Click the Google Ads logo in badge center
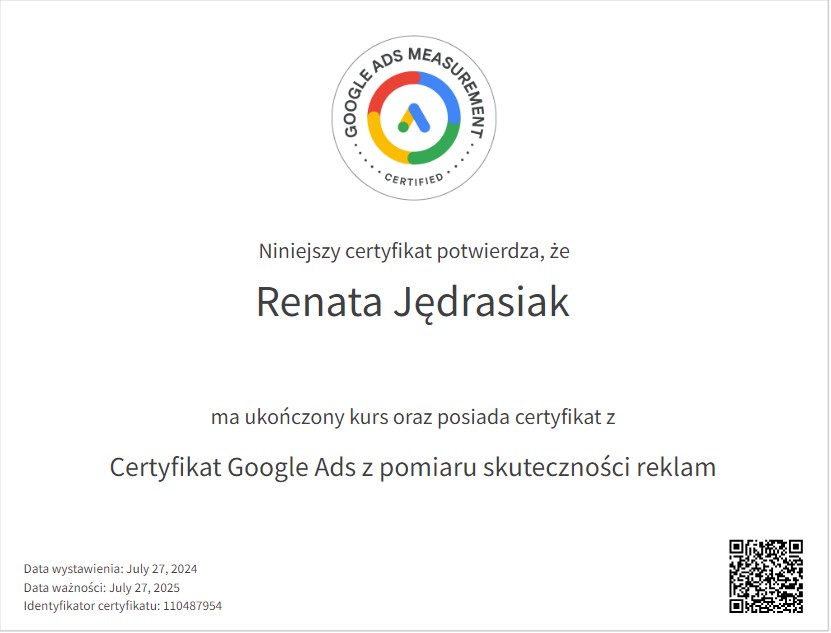The height and width of the screenshot is (633, 831). coord(414,117)
